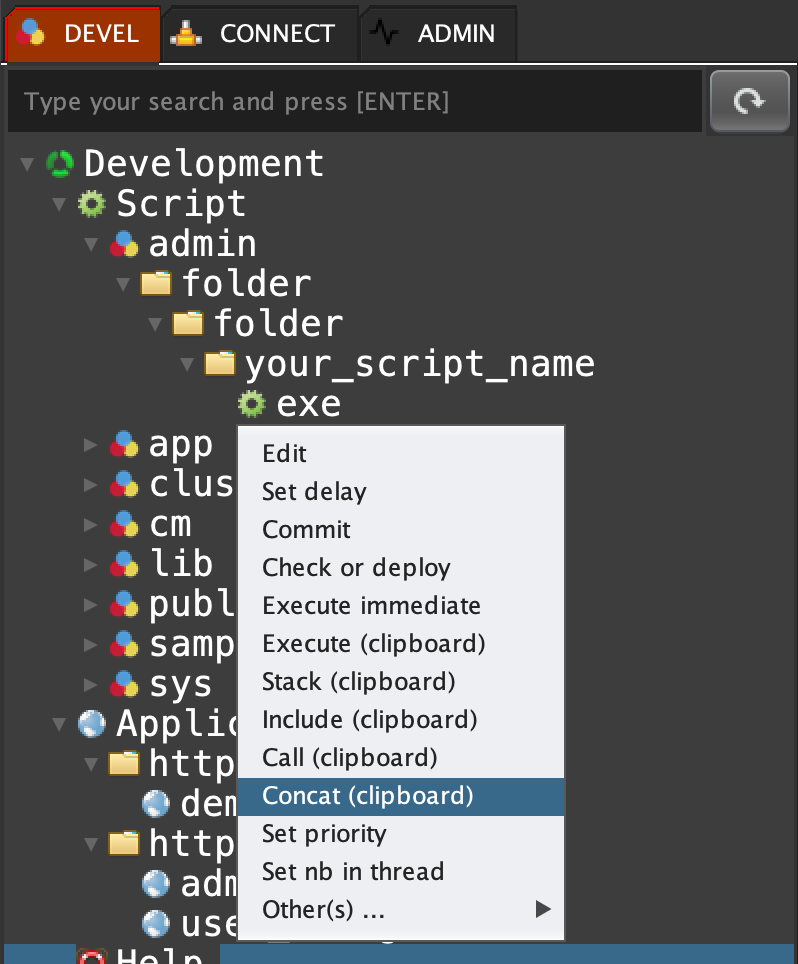The image size is (798, 964).
Task: Select Concat (clipboard) from context menu
Action: click(367, 796)
